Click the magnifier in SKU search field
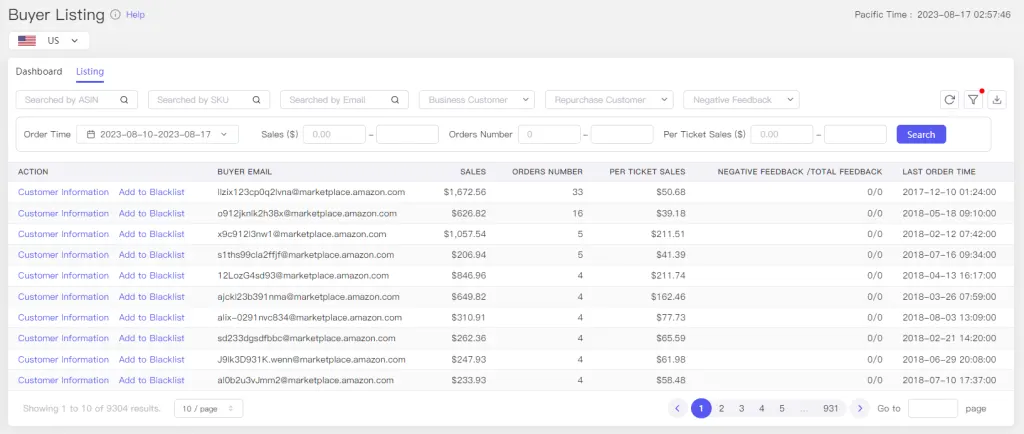1024x434 pixels. pyautogui.click(x=257, y=100)
